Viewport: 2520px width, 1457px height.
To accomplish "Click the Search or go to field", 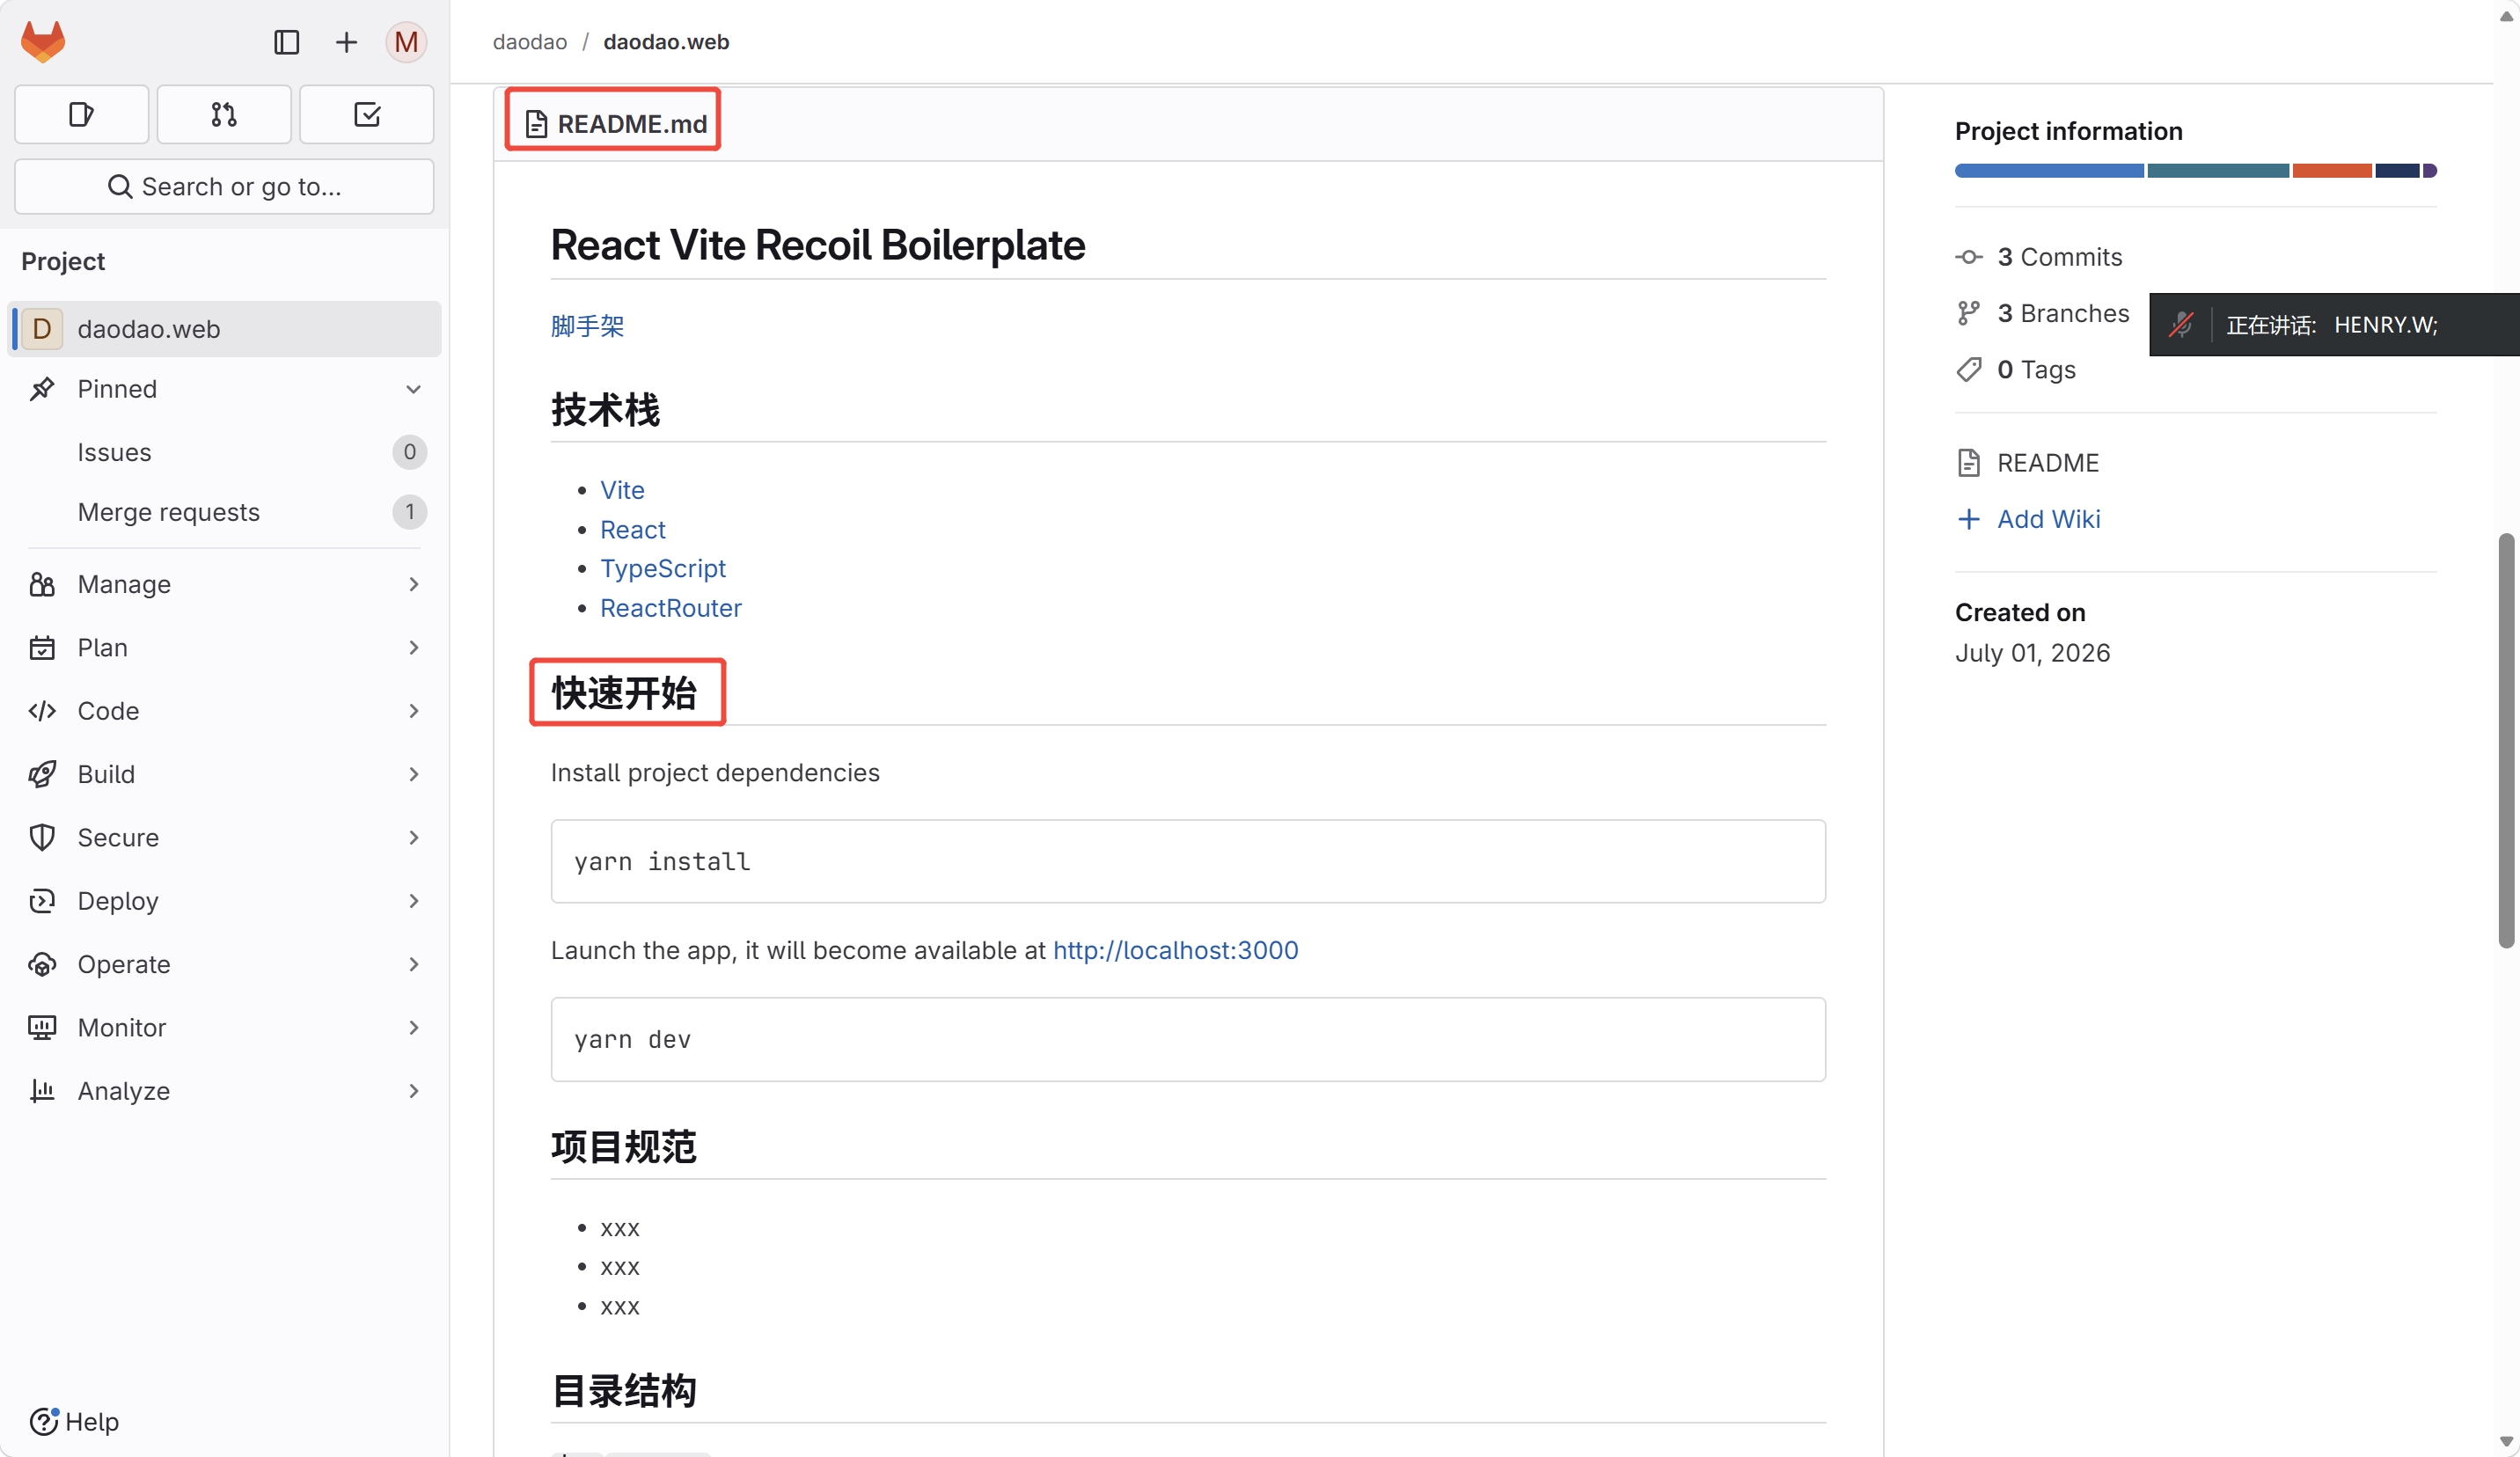I will coord(224,187).
